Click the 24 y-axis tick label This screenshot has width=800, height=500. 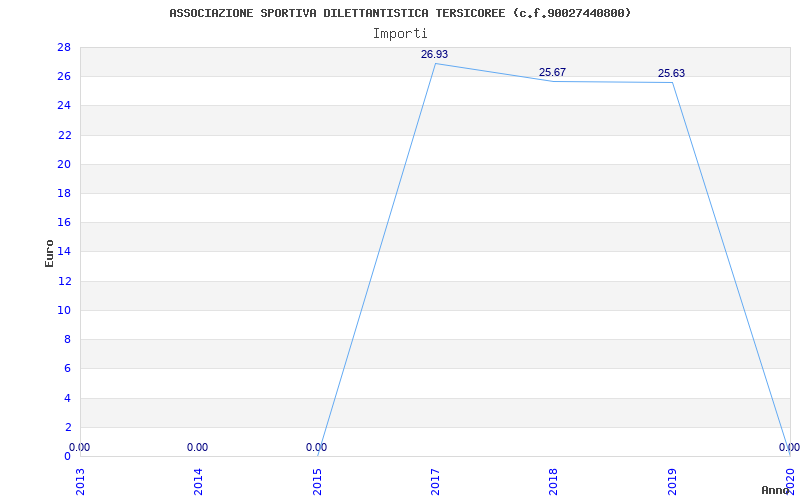[64, 106]
